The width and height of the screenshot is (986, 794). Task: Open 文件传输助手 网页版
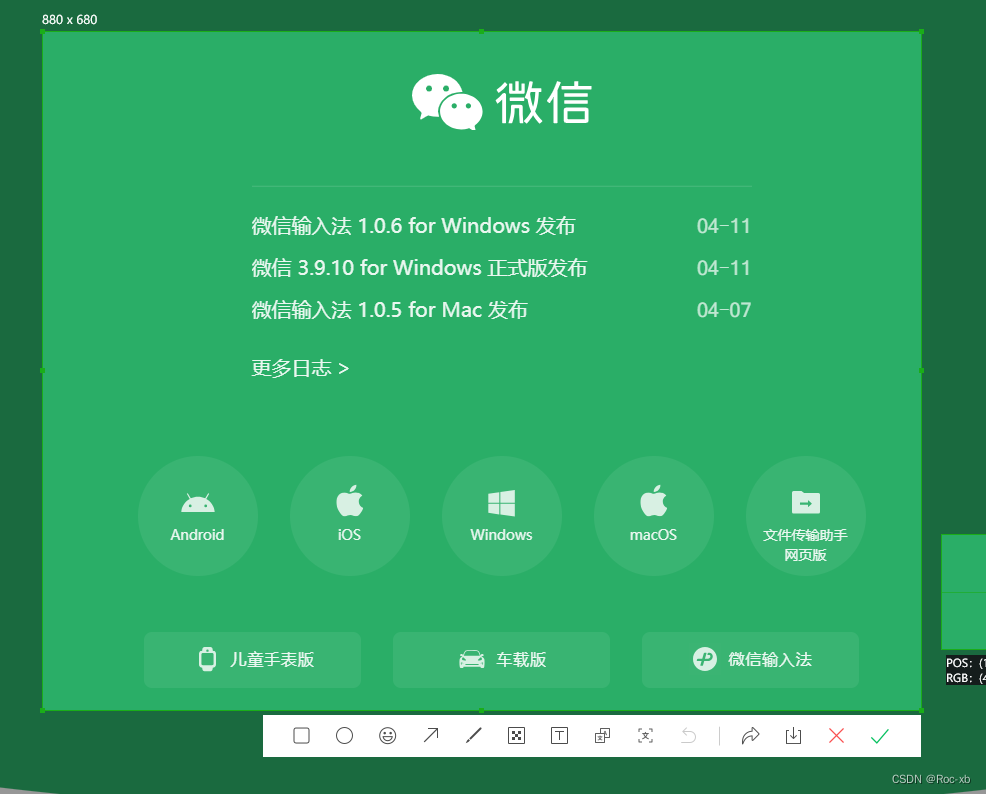(x=806, y=516)
